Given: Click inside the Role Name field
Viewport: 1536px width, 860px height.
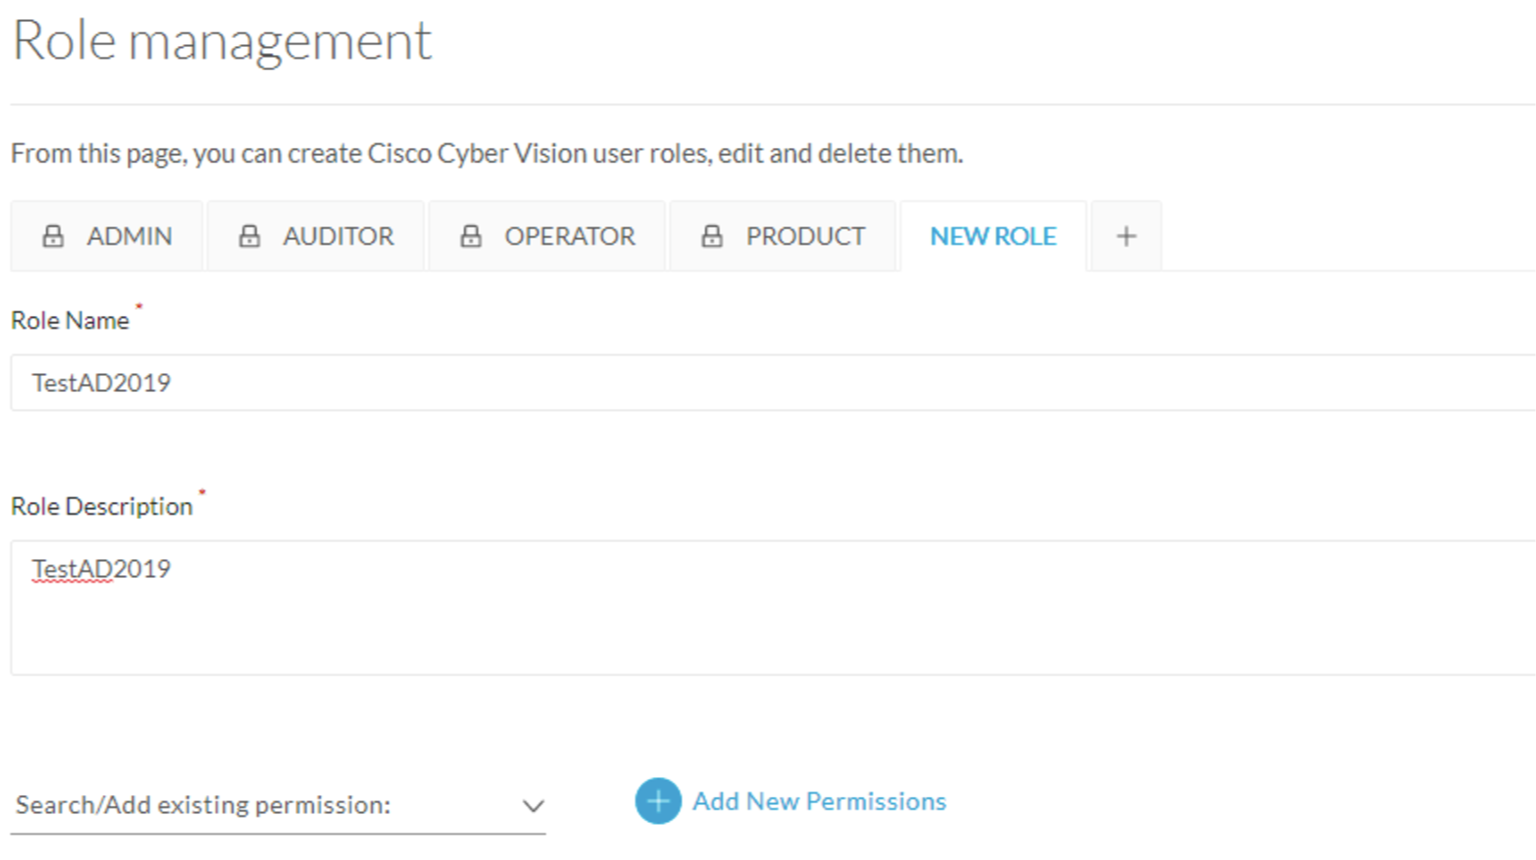Looking at the screenshot, I should [x=400, y=383].
